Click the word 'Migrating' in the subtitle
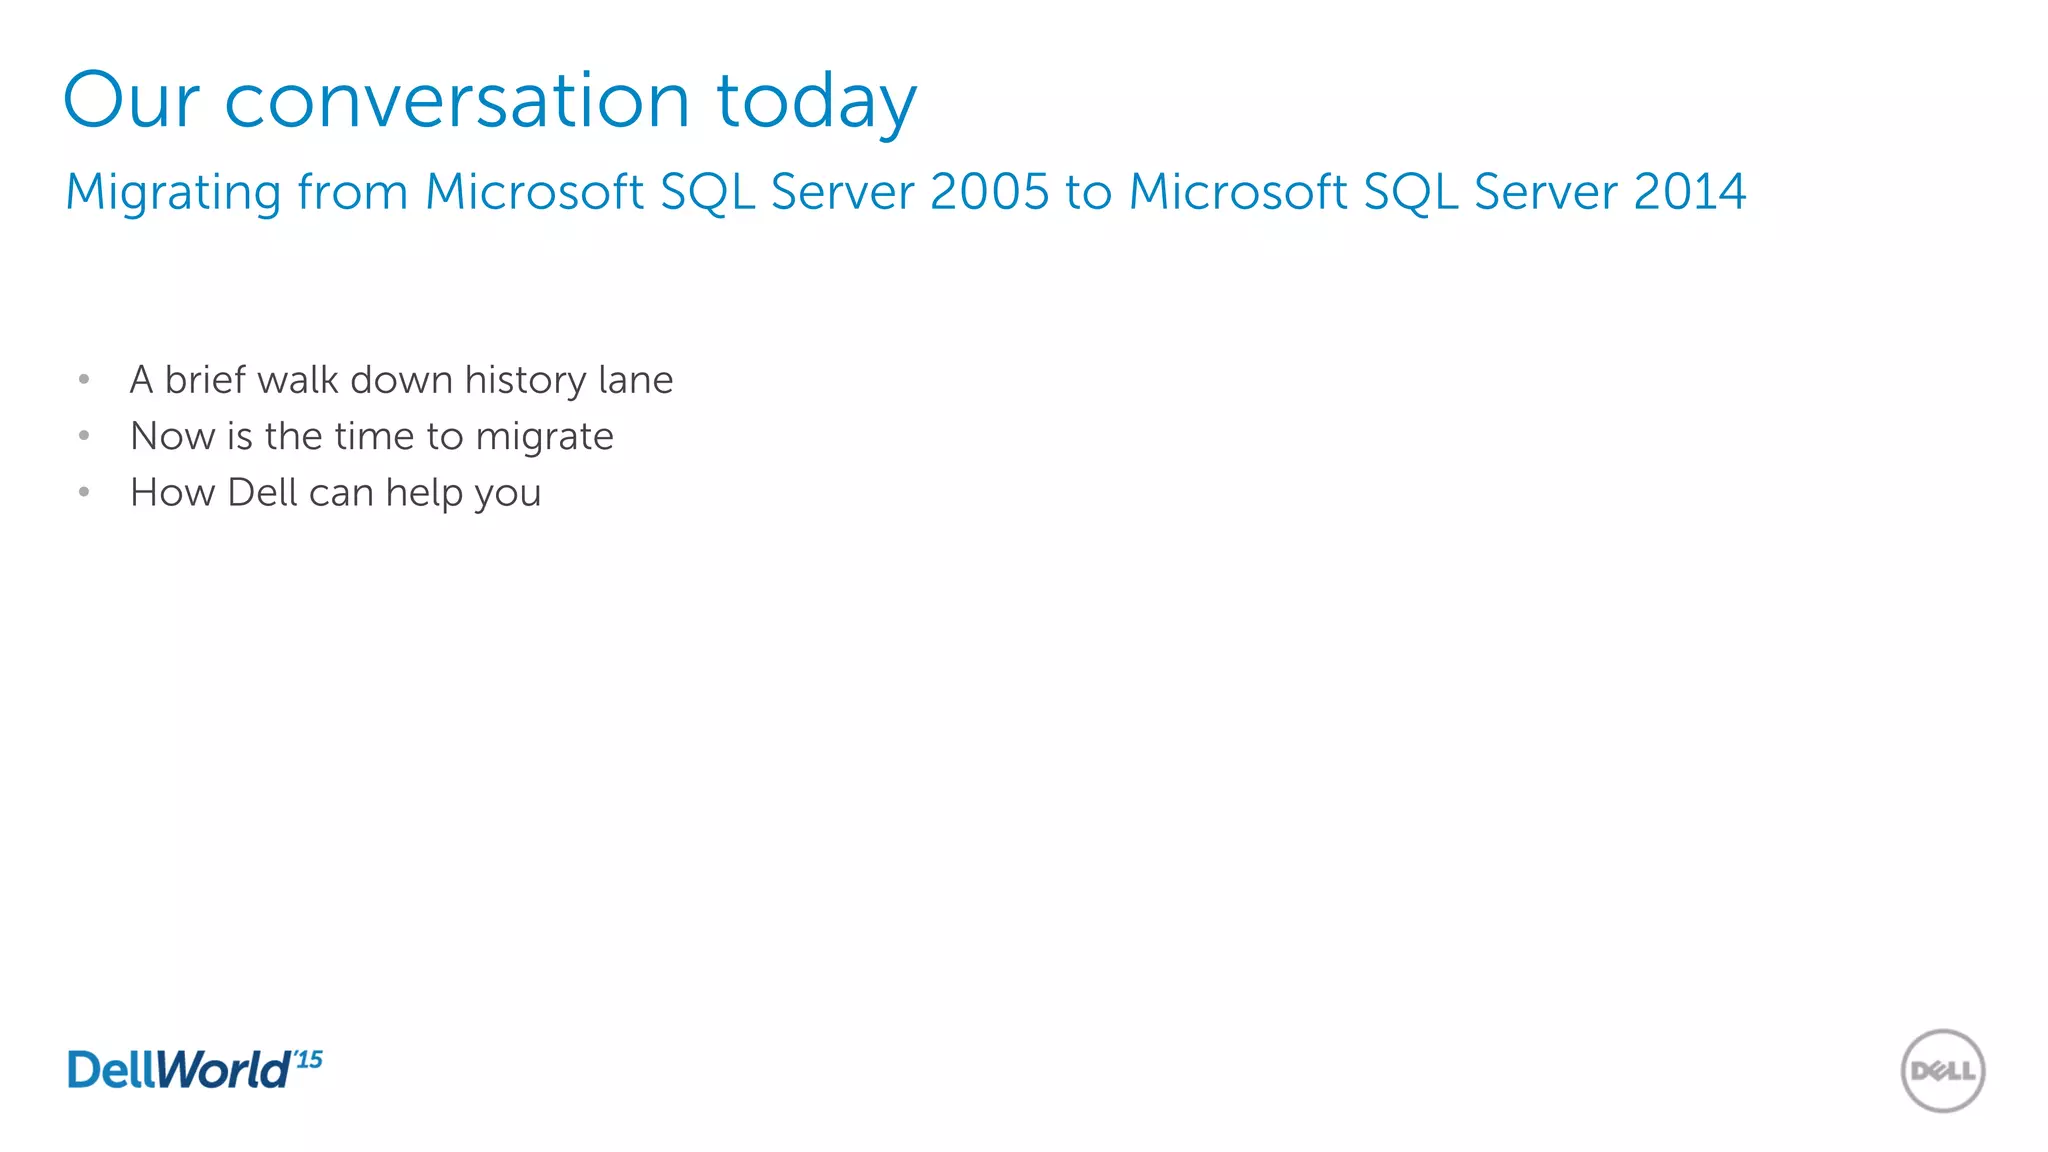 173,191
